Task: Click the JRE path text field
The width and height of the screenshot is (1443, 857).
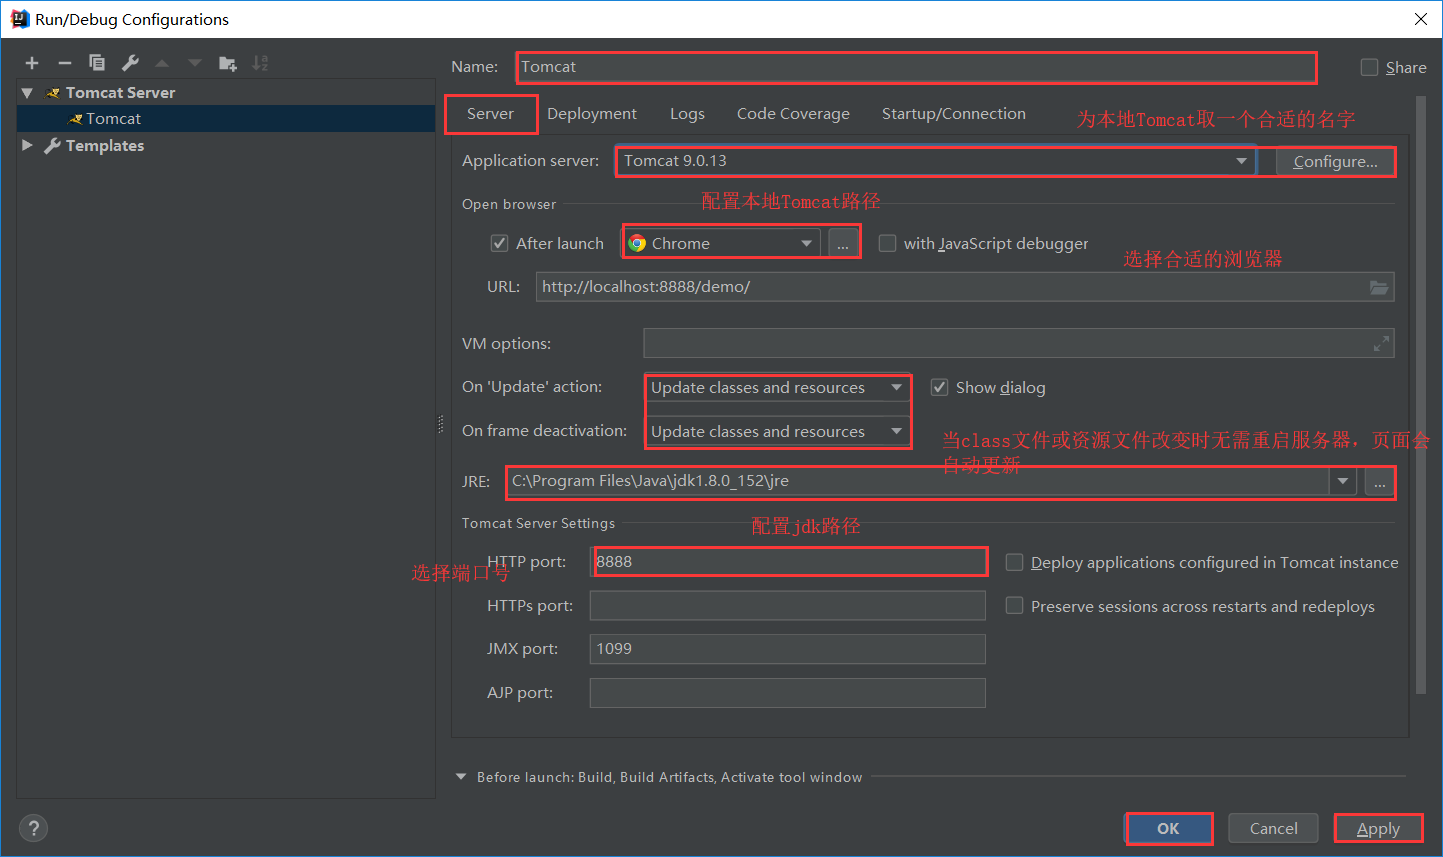Action: point(919,481)
